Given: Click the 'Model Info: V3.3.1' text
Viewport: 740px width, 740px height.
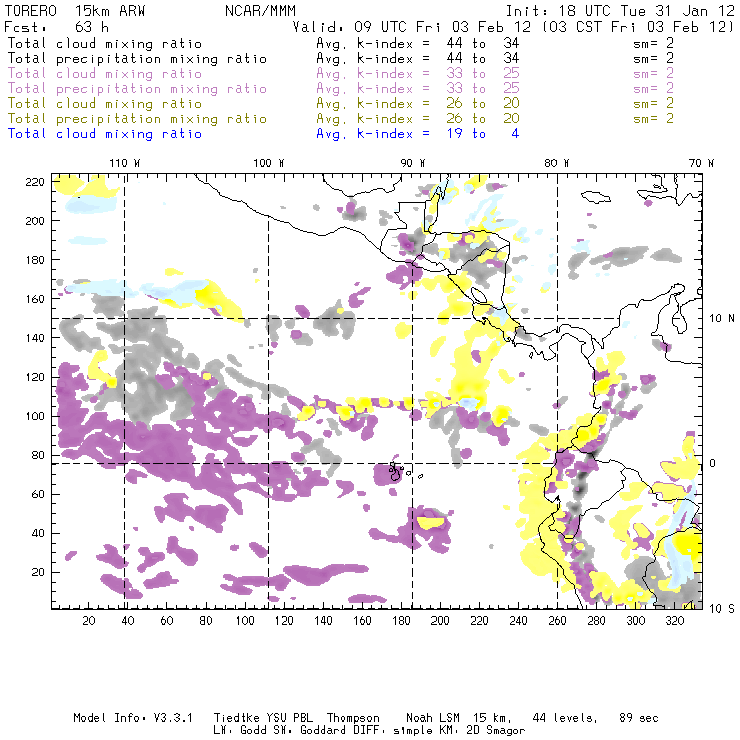Looking at the screenshot, I should pyautogui.click(x=133, y=718).
